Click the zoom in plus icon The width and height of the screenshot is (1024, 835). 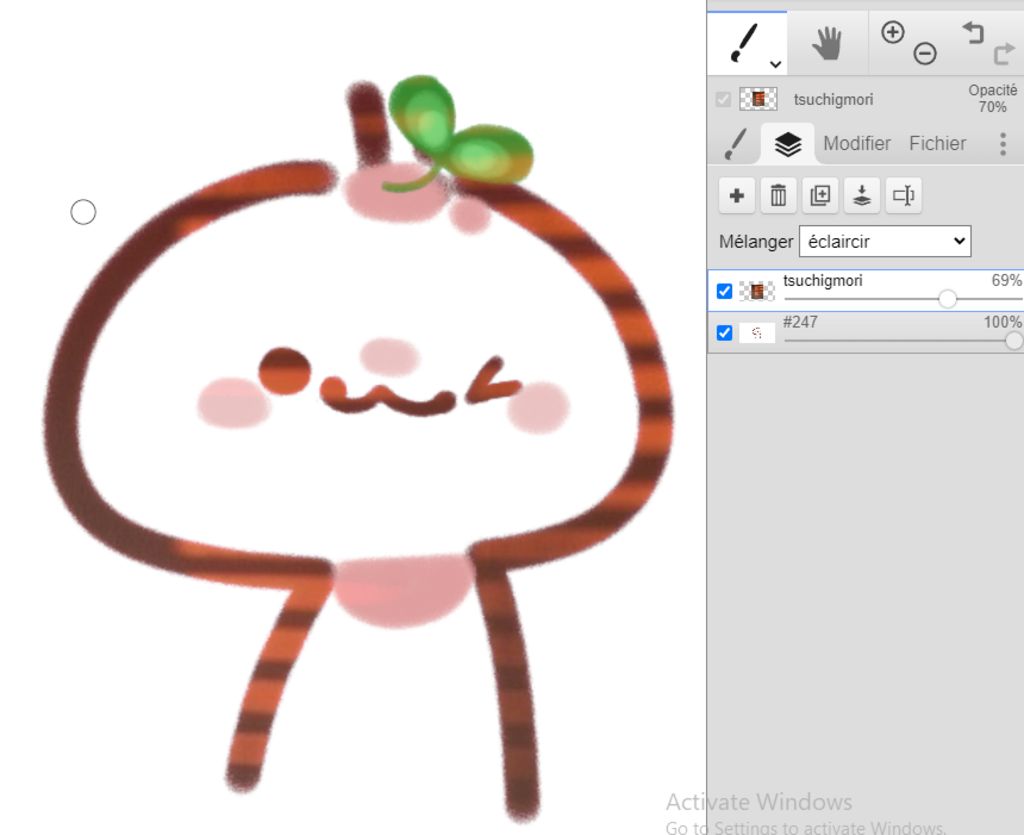click(893, 32)
